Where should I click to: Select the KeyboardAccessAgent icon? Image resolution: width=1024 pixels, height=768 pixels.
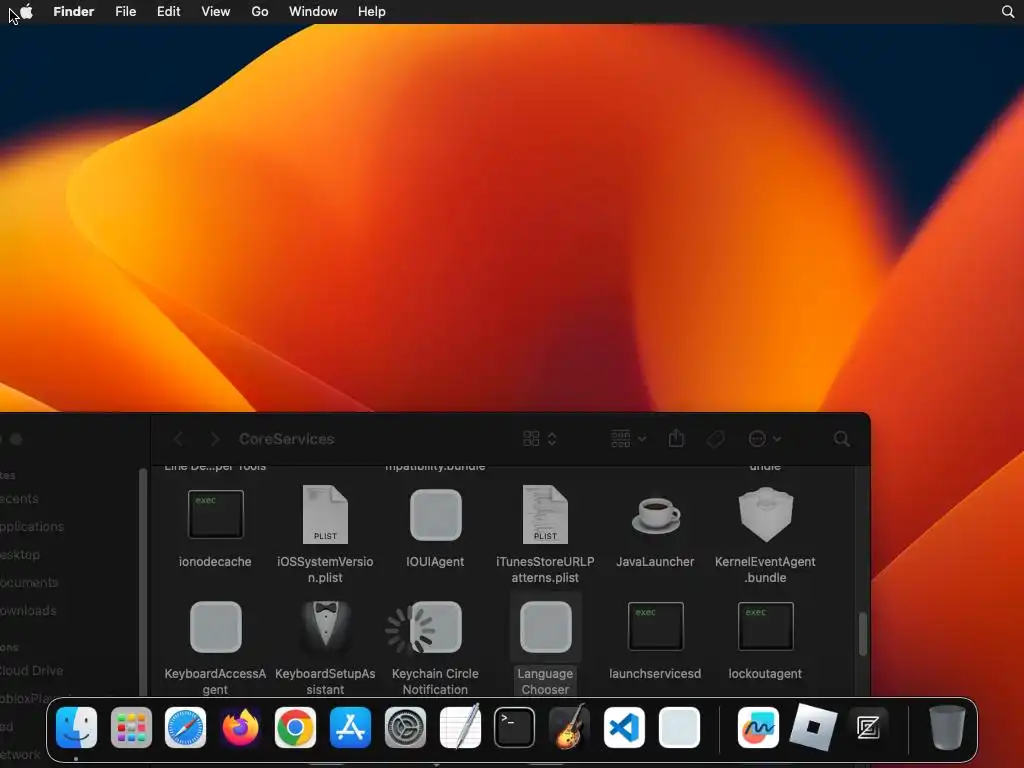[216, 627]
